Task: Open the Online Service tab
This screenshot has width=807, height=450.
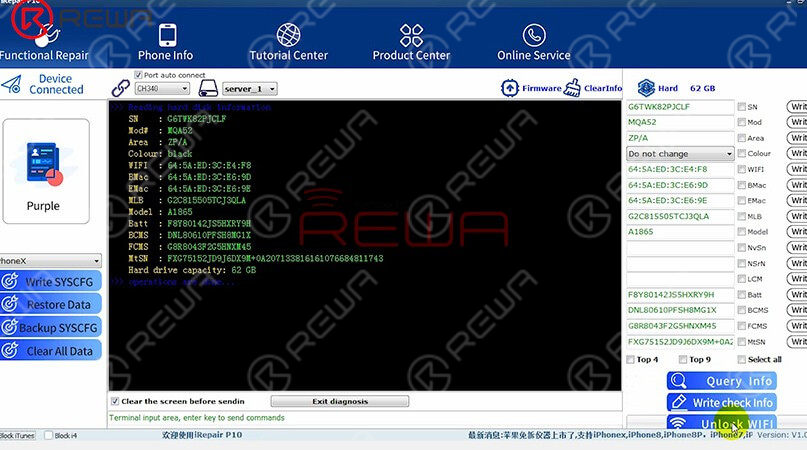Action: [534, 42]
